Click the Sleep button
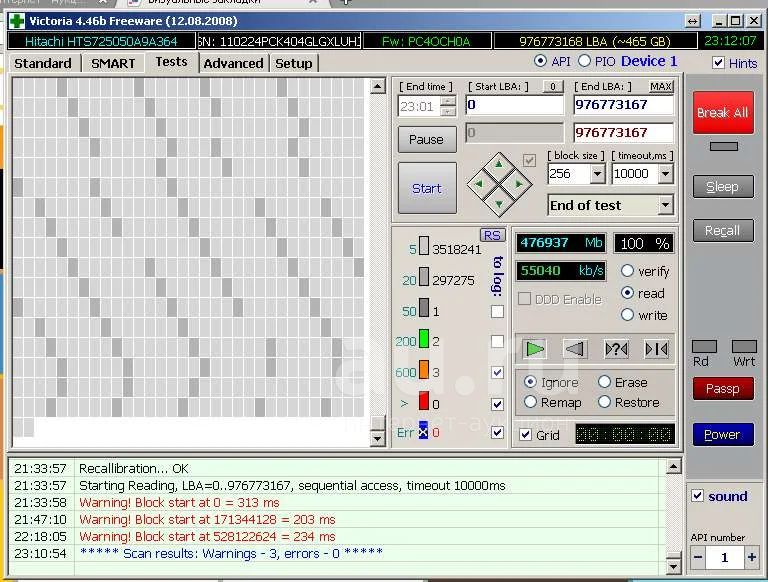 click(x=723, y=187)
